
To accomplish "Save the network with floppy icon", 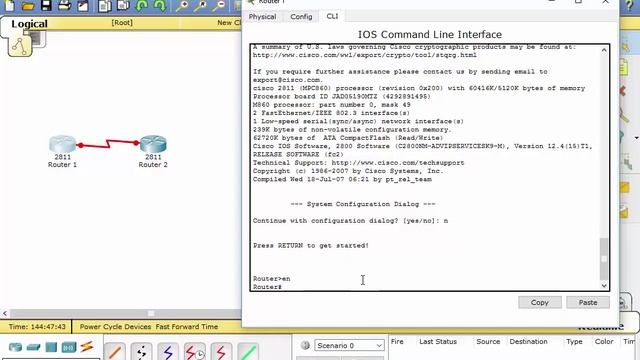I will pyautogui.click(x=46, y=5).
